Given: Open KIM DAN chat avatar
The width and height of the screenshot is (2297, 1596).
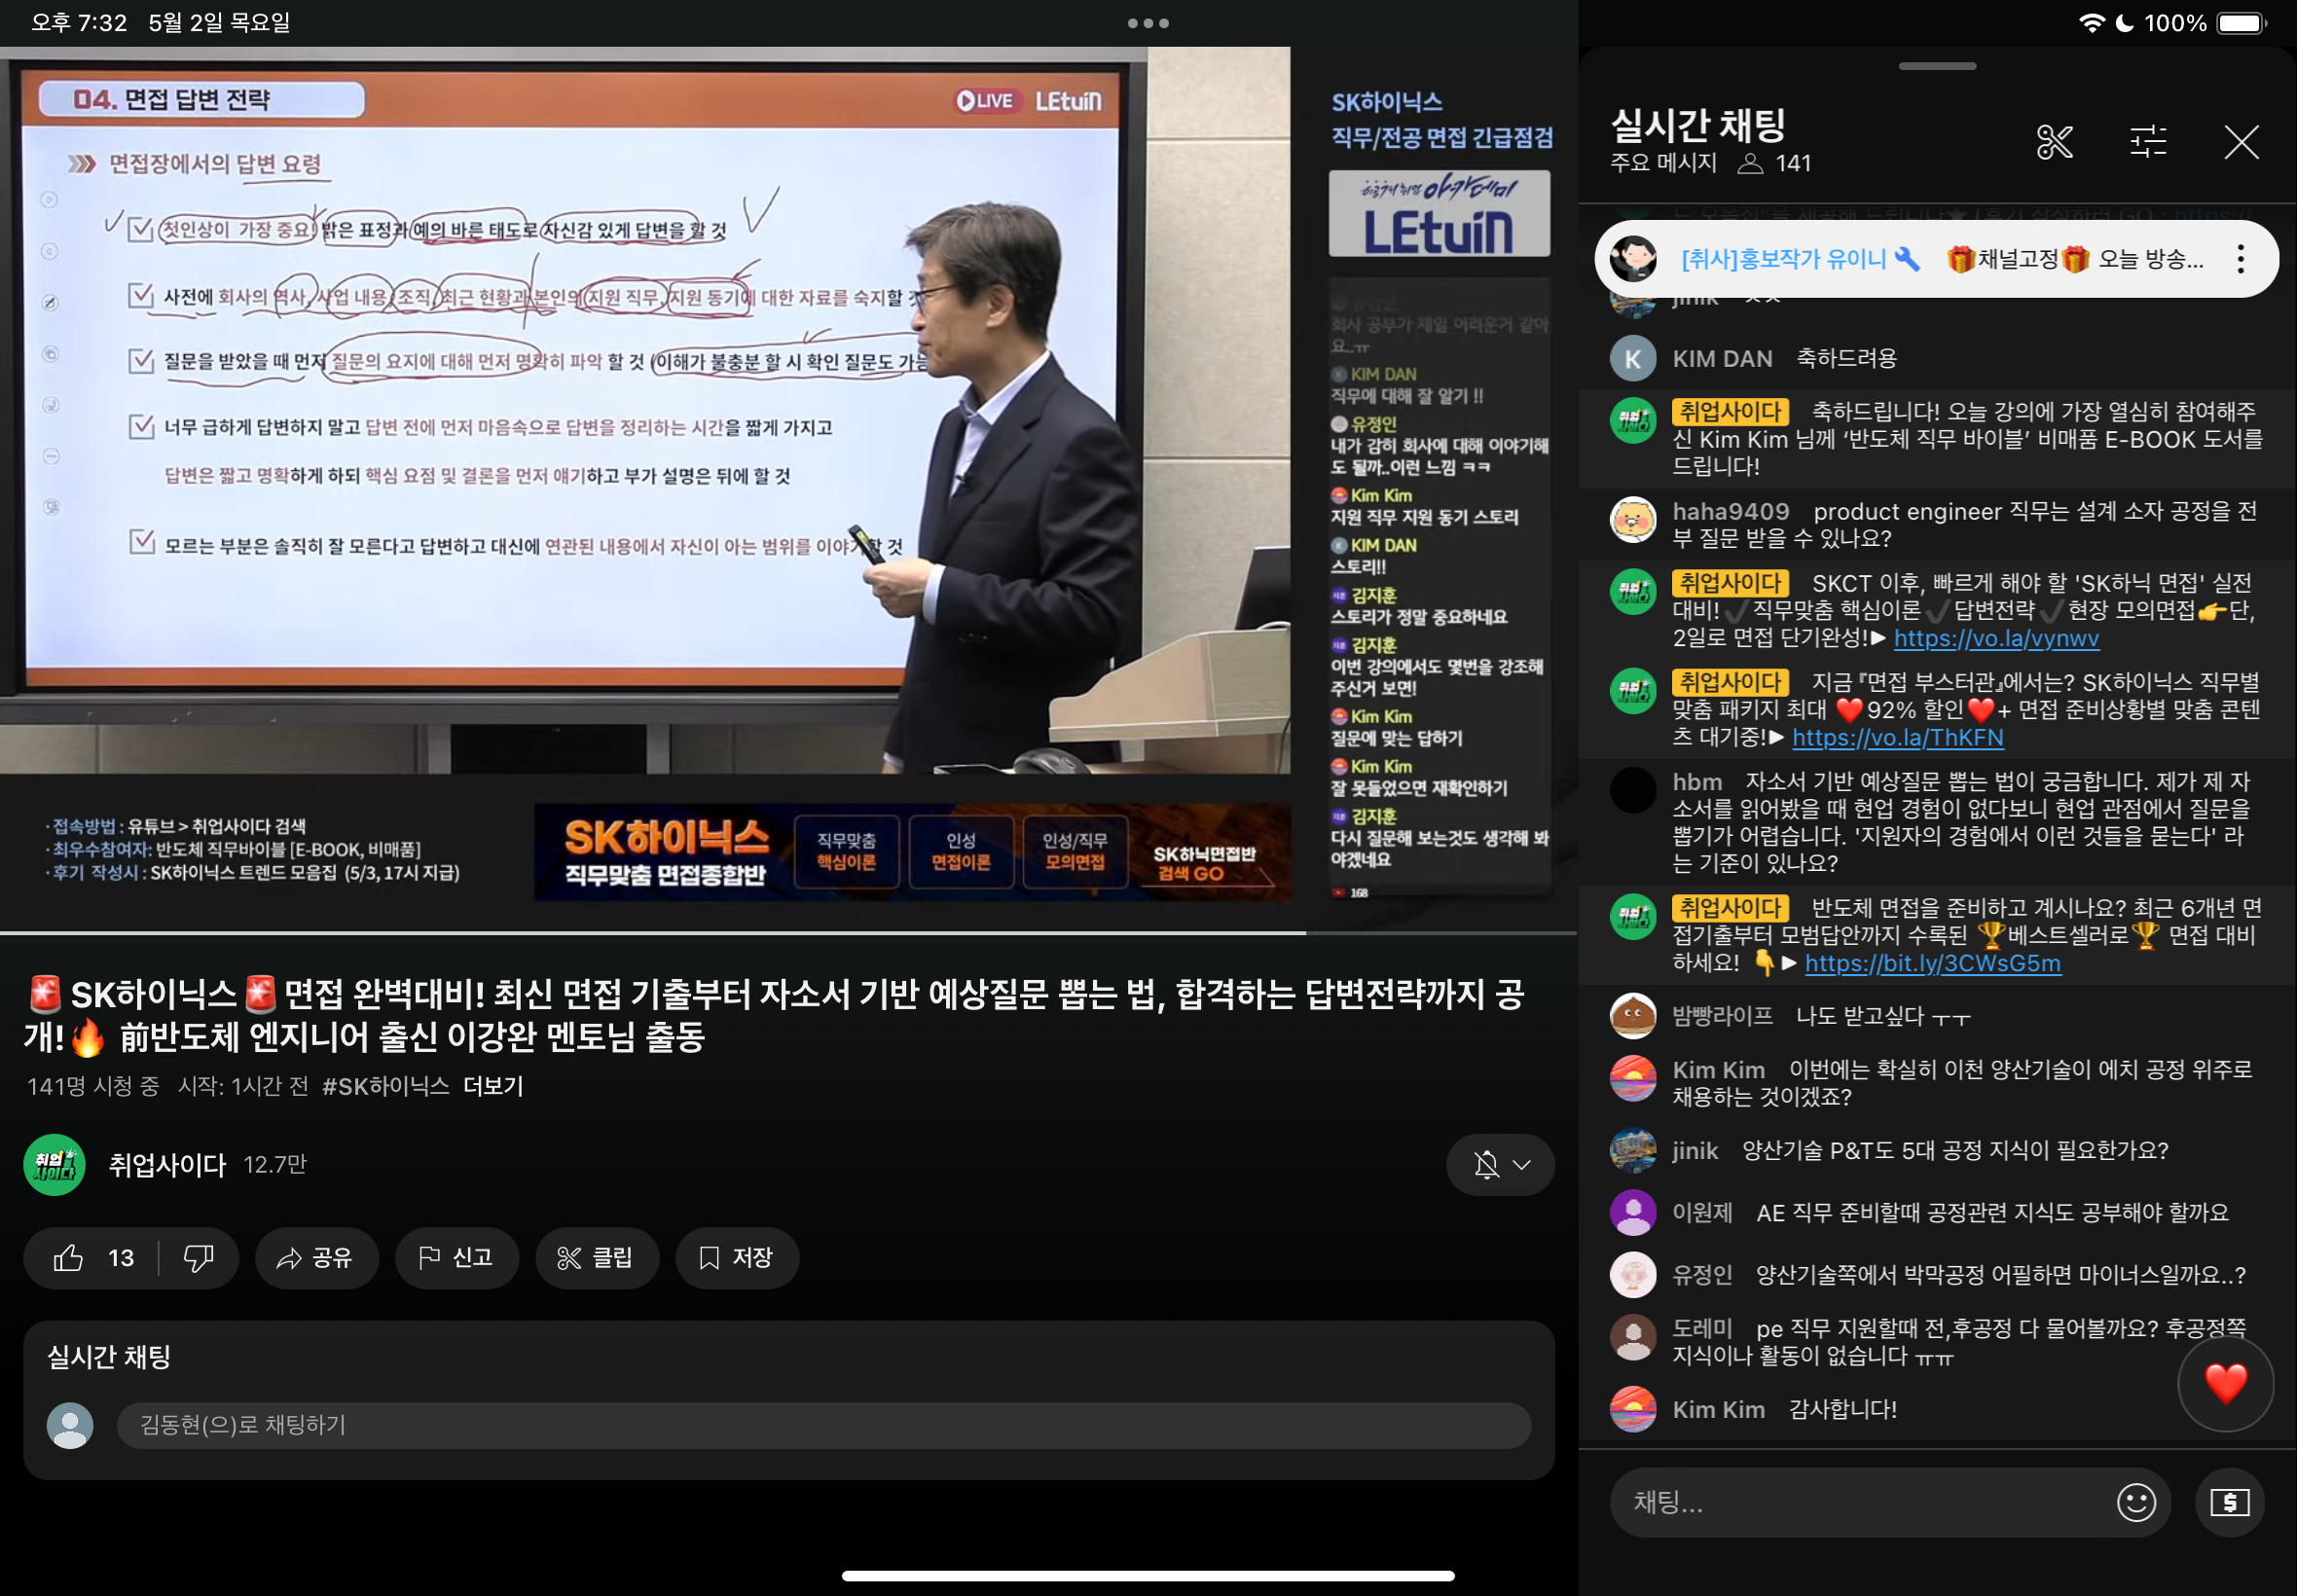Looking at the screenshot, I should click(x=1633, y=358).
